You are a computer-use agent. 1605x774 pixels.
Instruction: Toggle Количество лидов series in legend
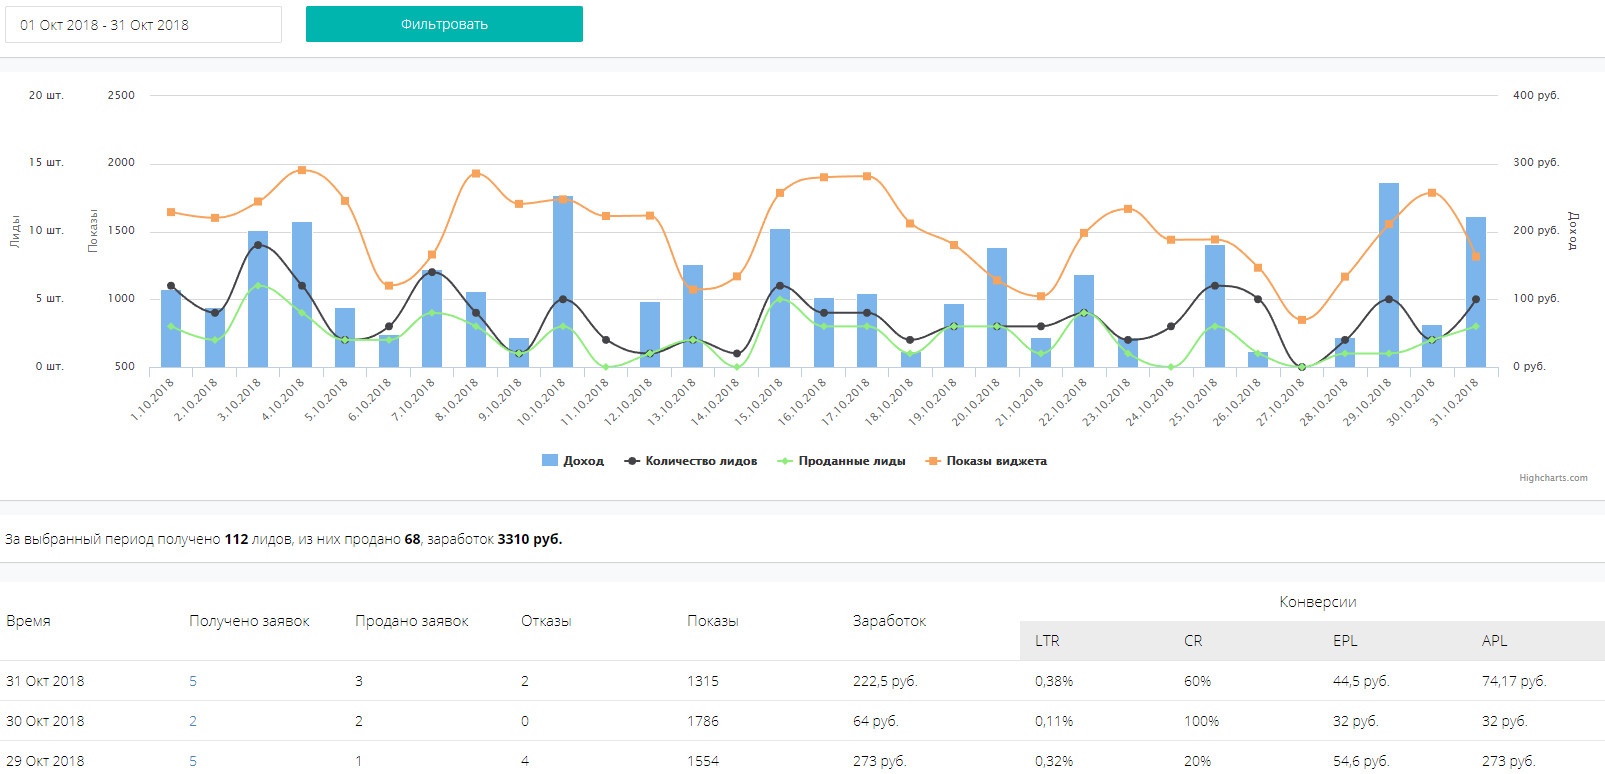(x=701, y=461)
